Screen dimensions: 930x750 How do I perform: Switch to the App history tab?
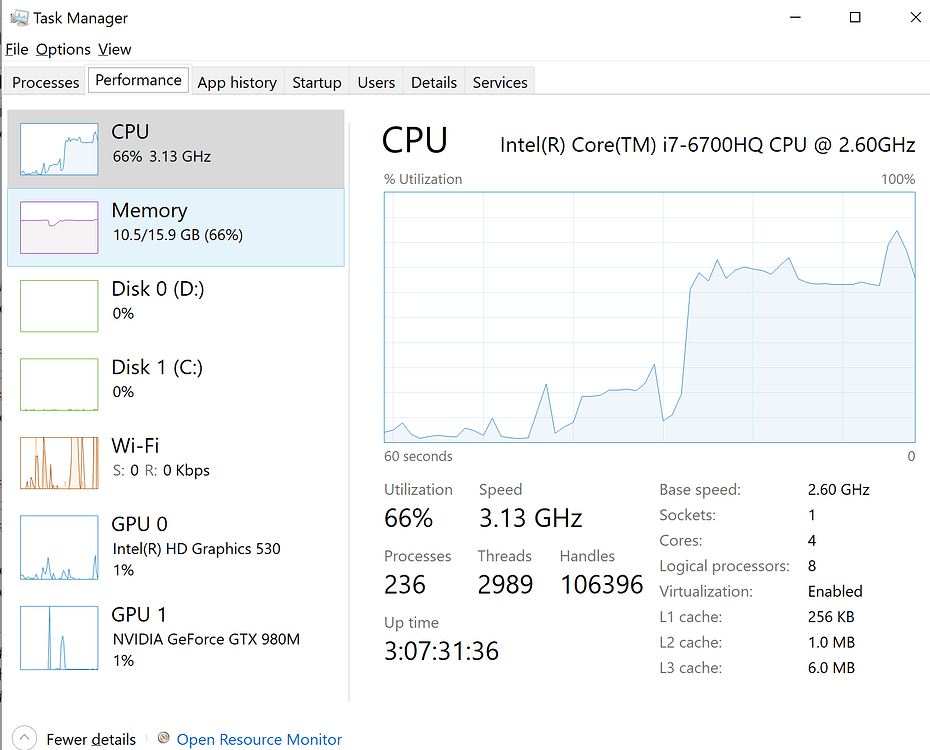click(237, 82)
